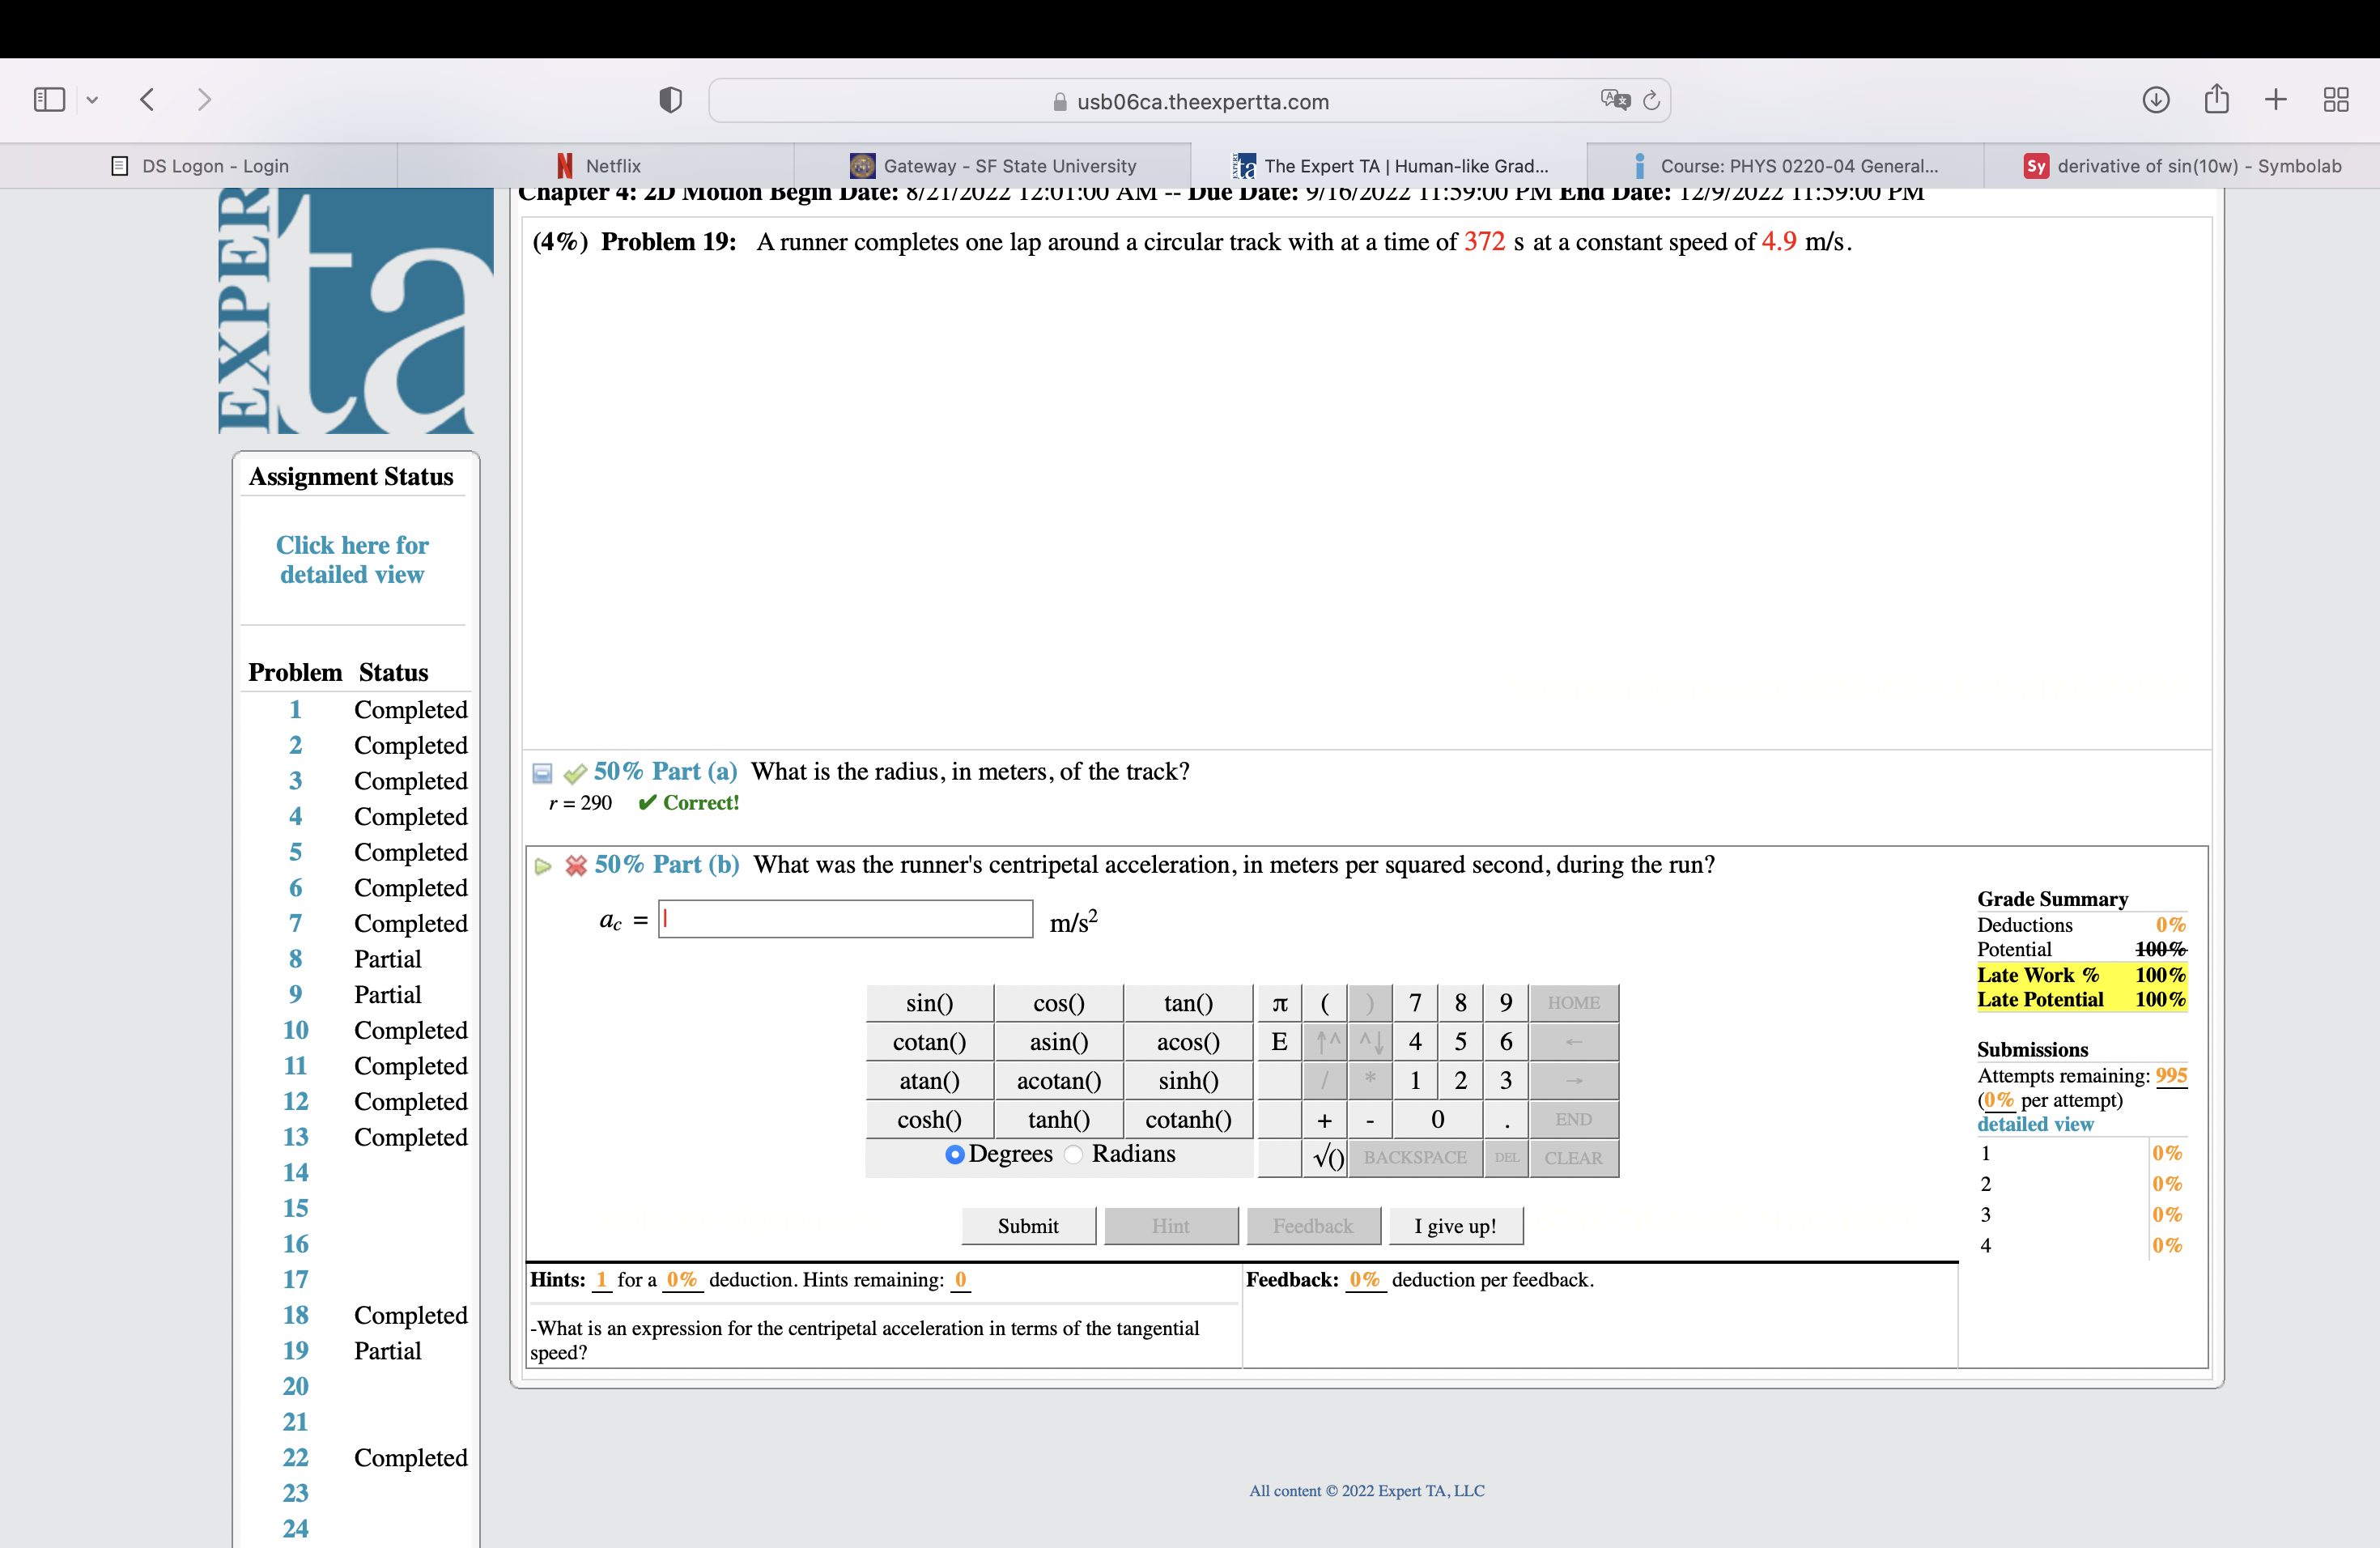Image resolution: width=2380 pixels, height=1548 pixels.
Task: Click the 'Click here for detailed view' link
Action: tap(352, 560)
